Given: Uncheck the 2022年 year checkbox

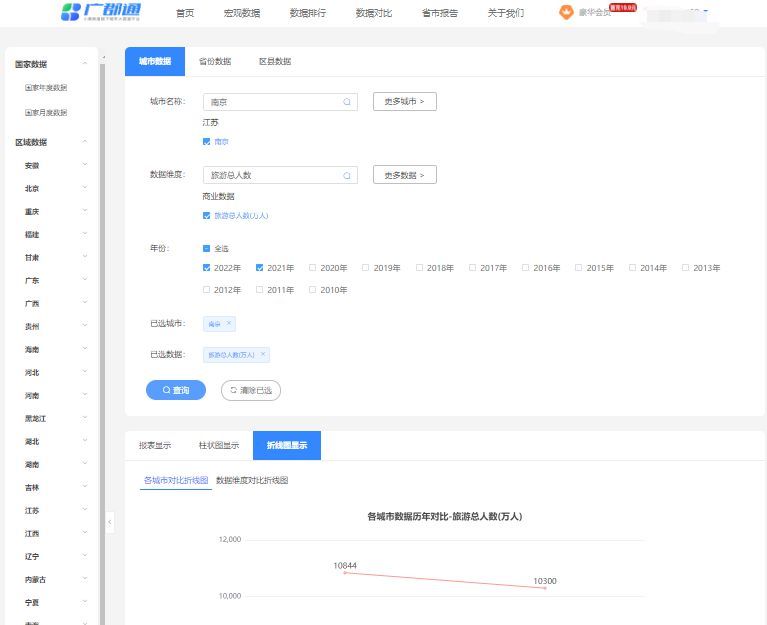Looking at the screenshot, I should click(x=207, y=268).
